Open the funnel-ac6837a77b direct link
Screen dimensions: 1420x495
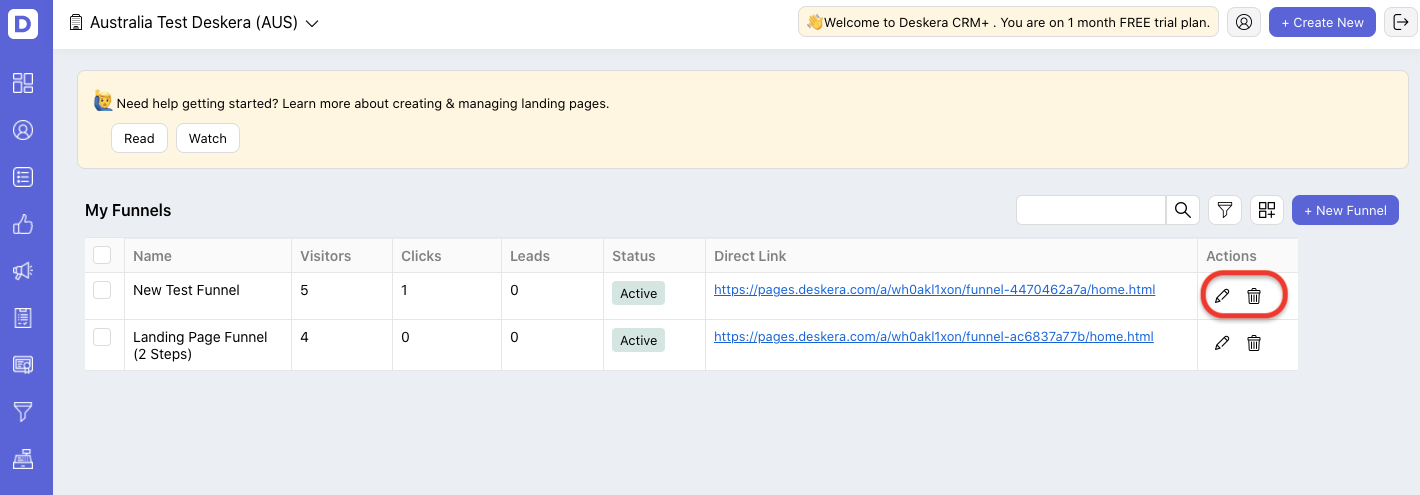click(x=934, y=337)
